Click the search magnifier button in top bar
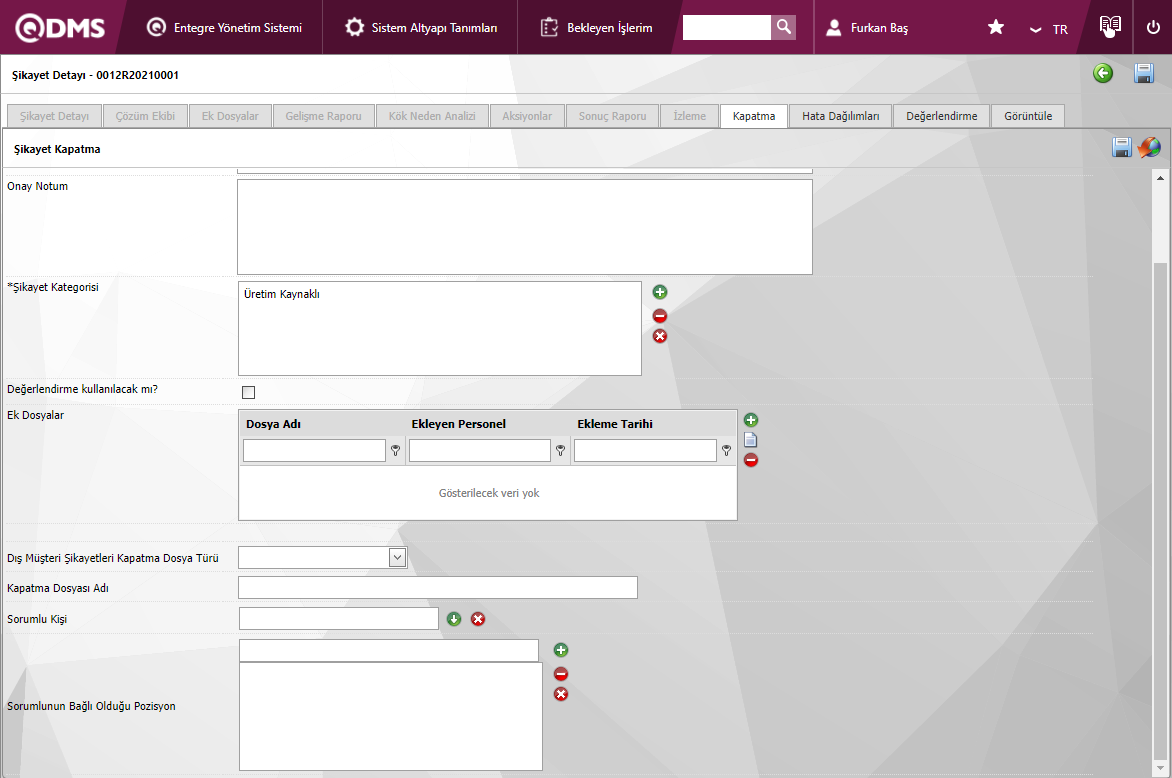 tap(784, 28)
